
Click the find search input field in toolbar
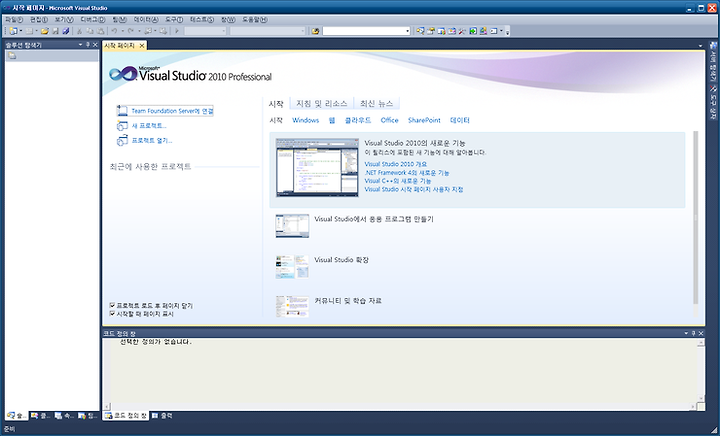pos(364,31)
